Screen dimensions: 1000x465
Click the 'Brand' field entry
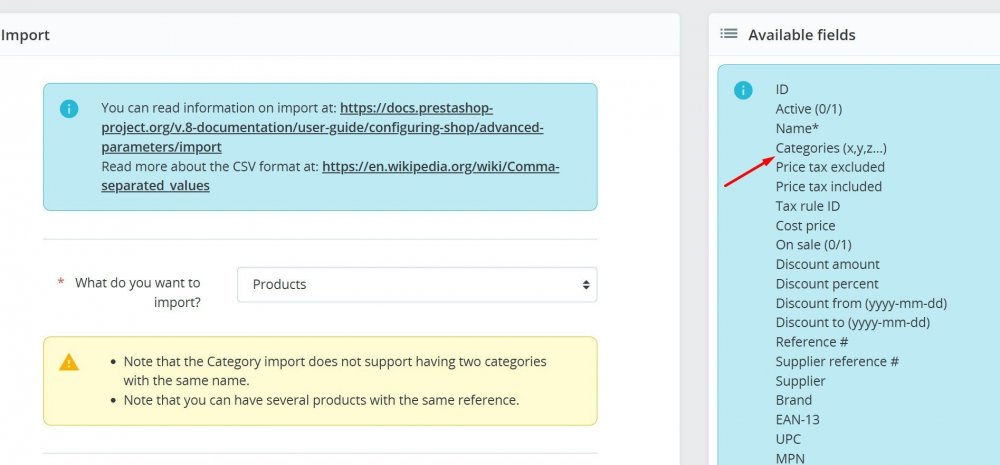[x=794, y=400]
